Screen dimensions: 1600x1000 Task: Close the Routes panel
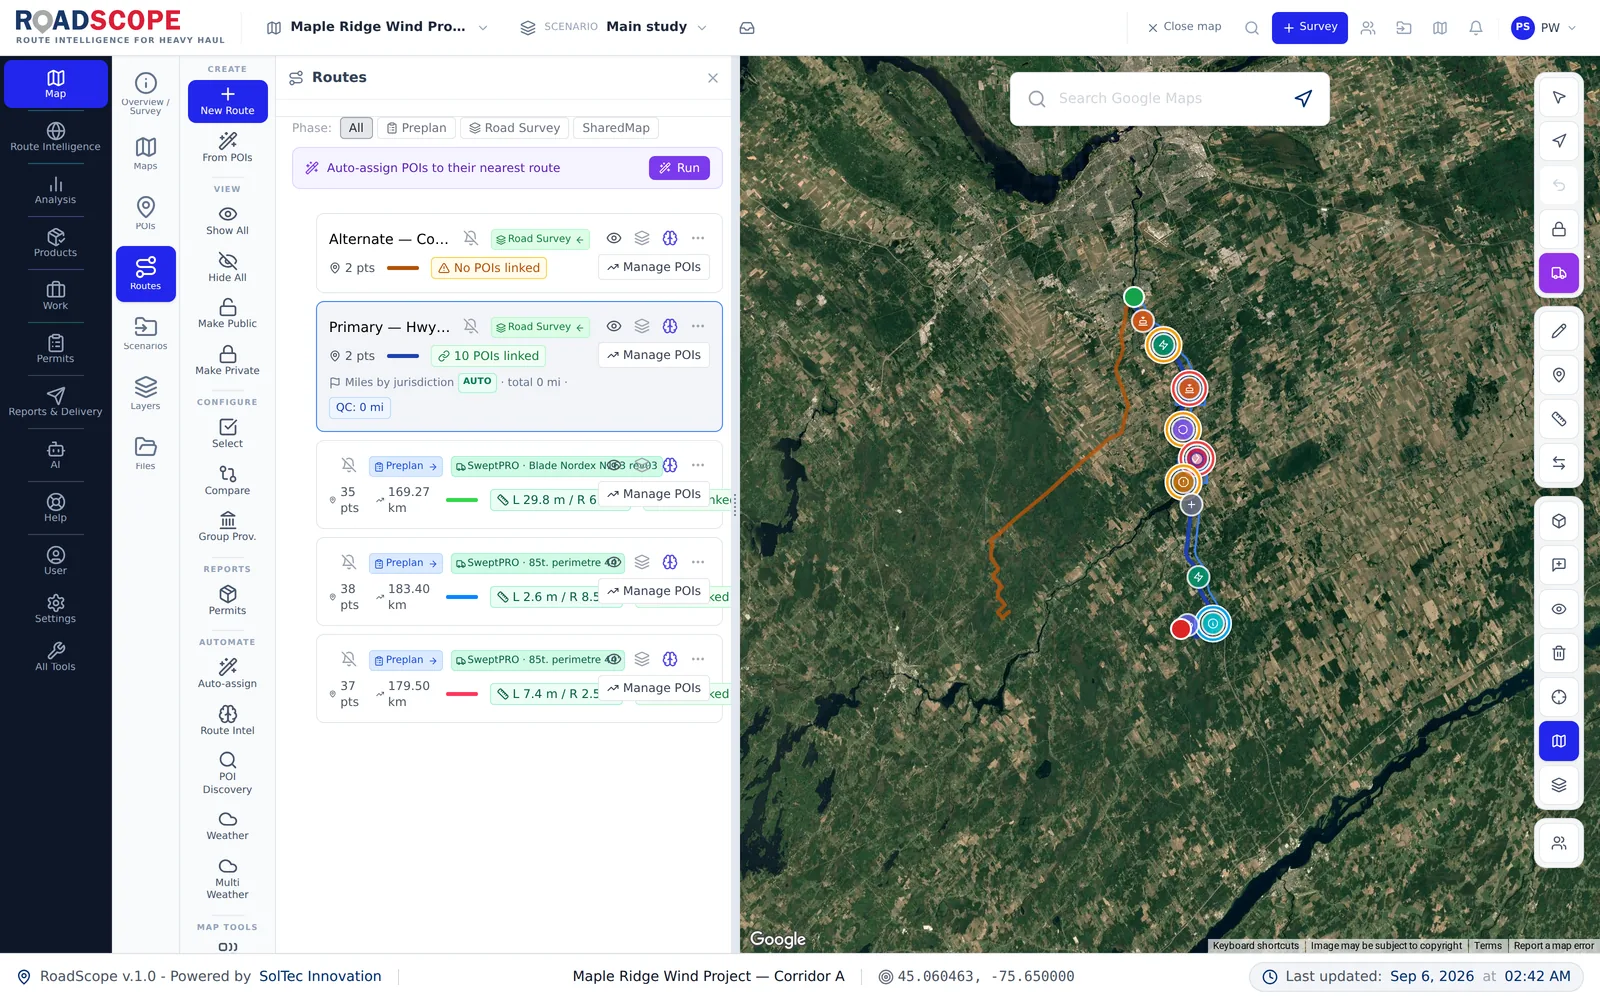coord(713,78)
